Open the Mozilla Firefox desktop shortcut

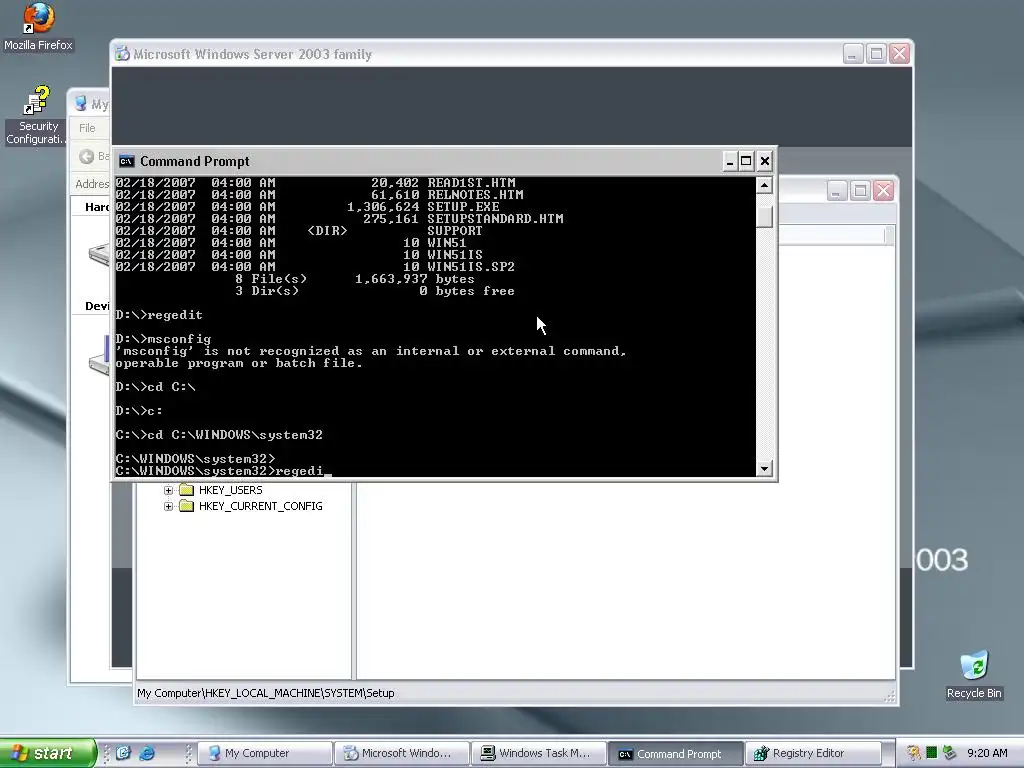point(38,26)
